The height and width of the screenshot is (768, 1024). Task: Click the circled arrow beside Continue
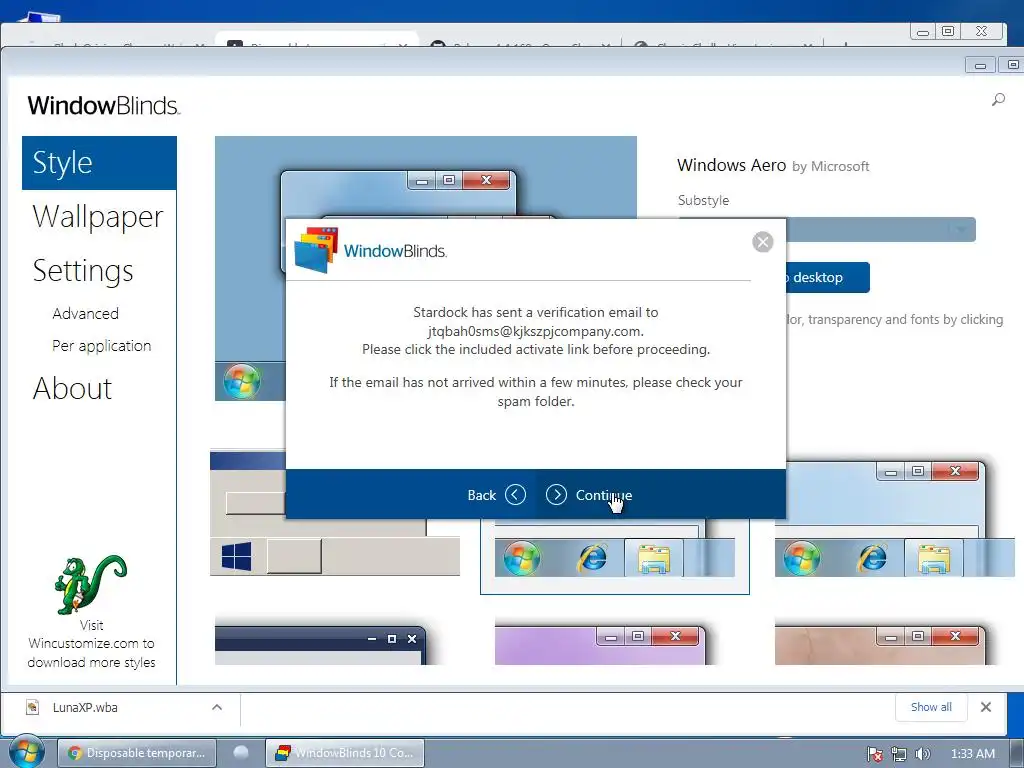[556, 495]
